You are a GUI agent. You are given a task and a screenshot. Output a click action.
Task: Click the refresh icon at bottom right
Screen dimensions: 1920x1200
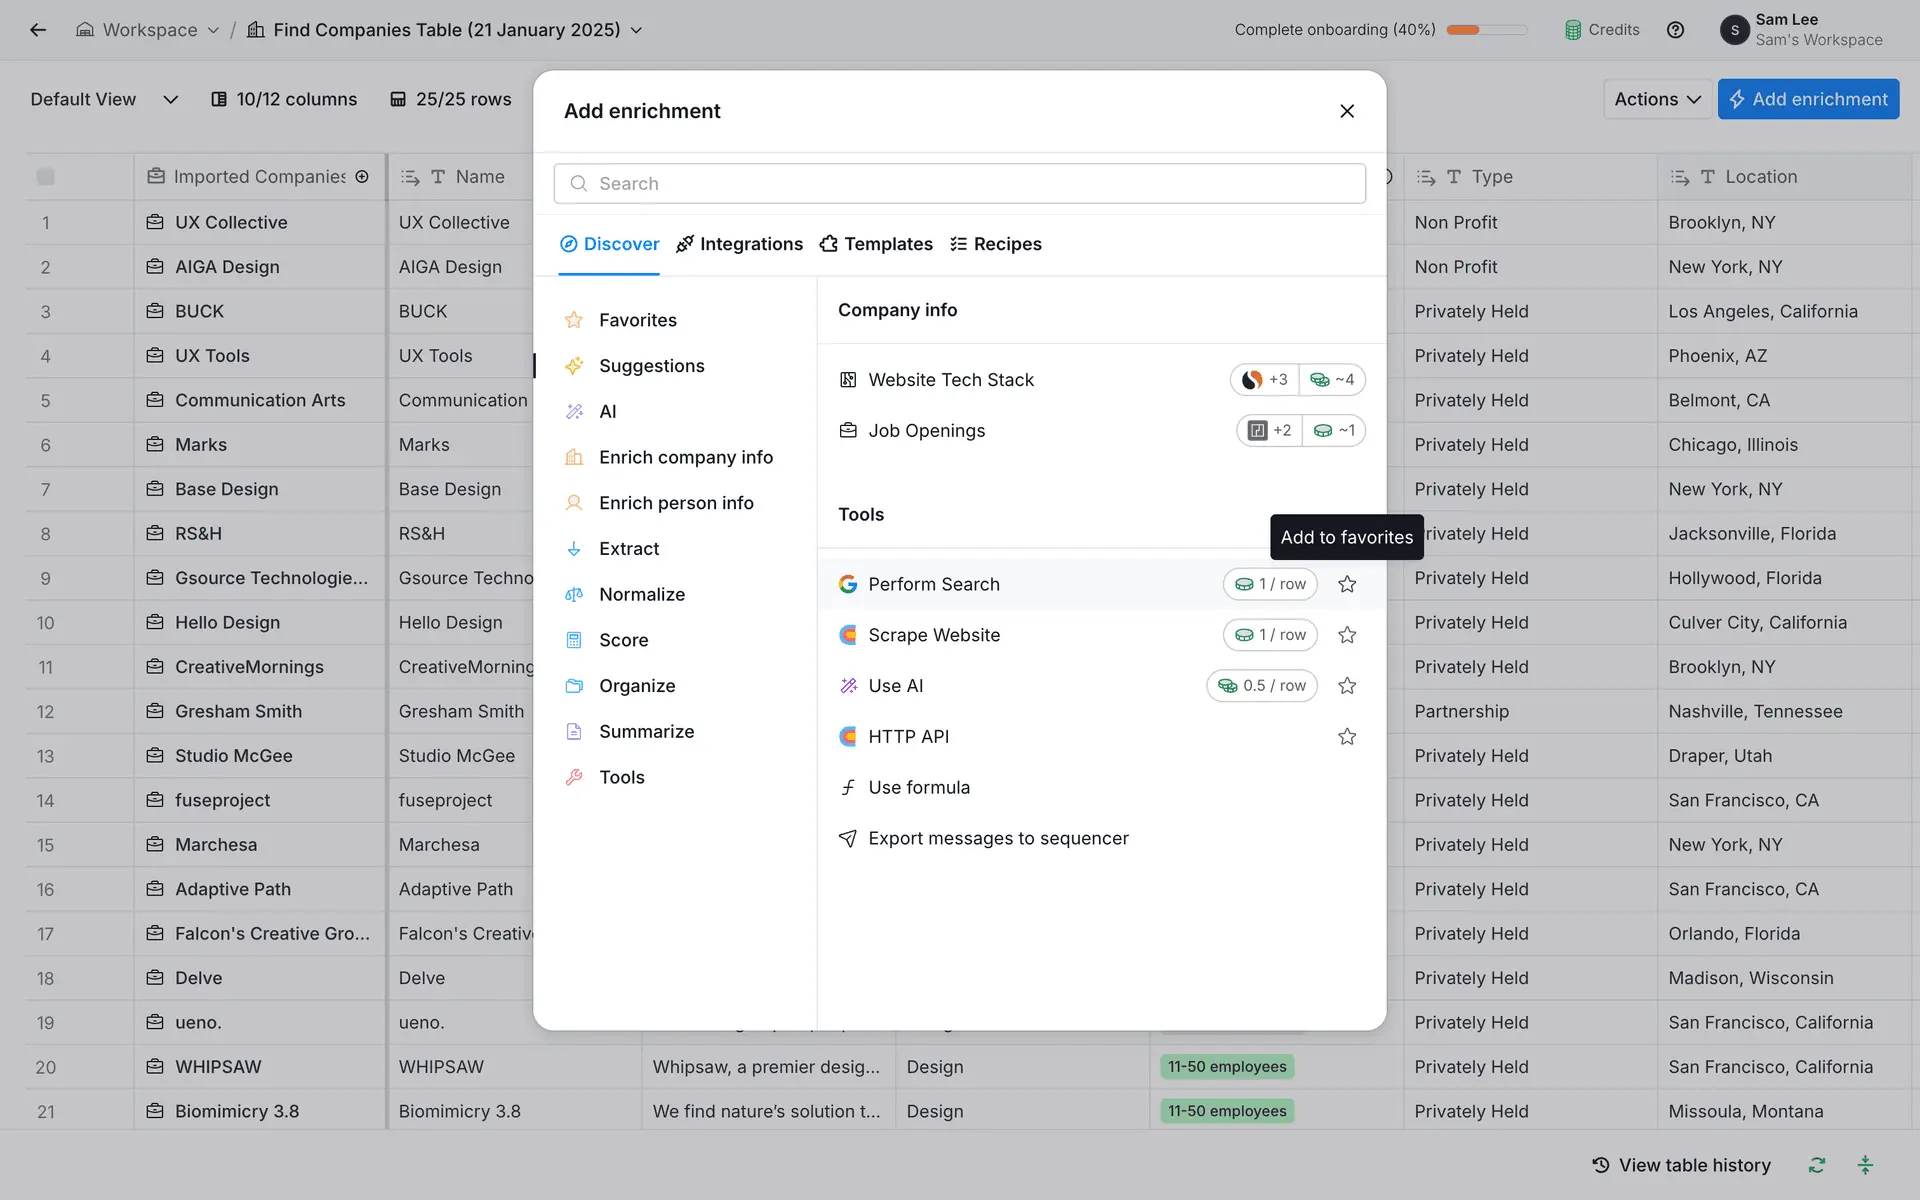1817,1165
